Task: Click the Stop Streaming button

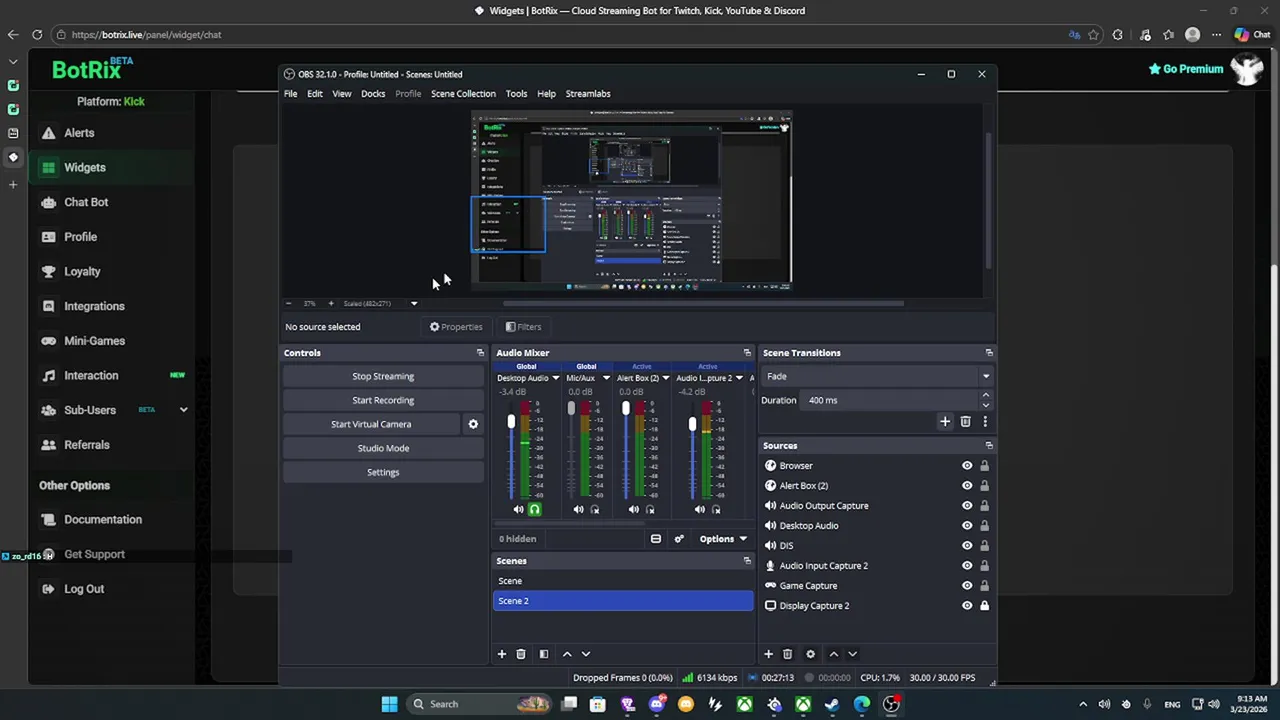Action: (x=383, y=377)
